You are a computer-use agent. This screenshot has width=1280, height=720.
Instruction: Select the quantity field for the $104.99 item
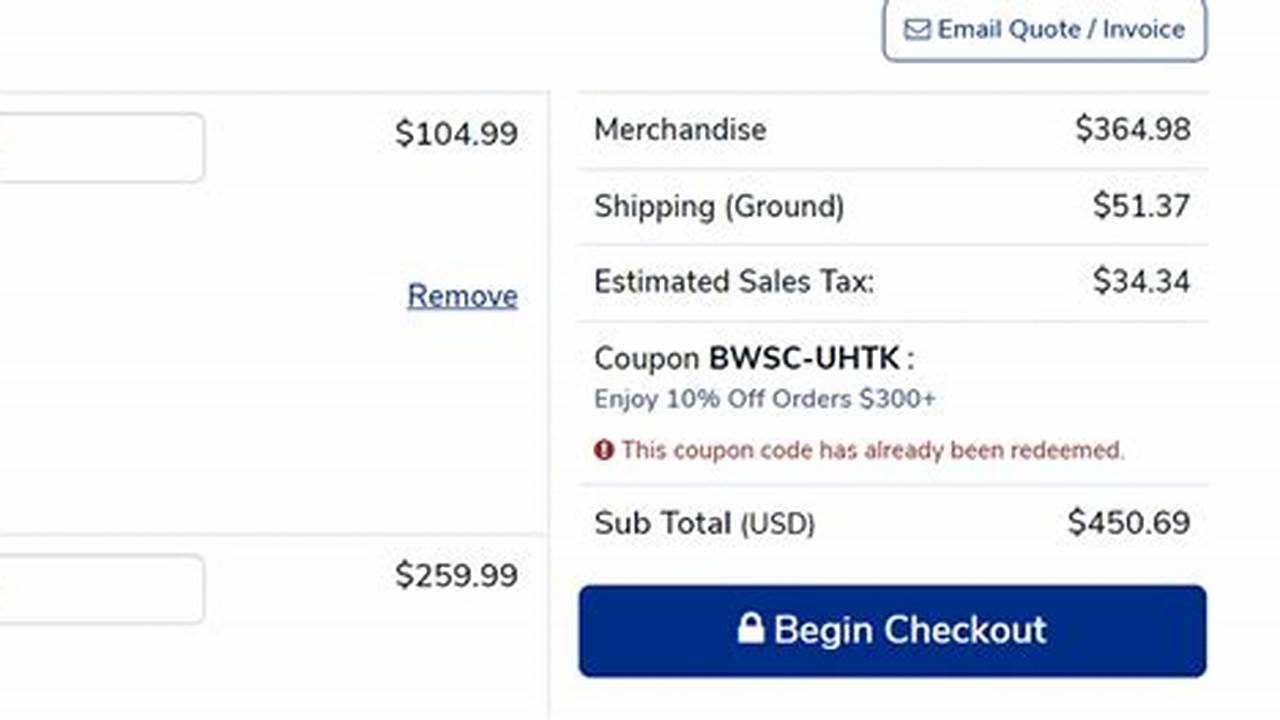coord(100,147)
